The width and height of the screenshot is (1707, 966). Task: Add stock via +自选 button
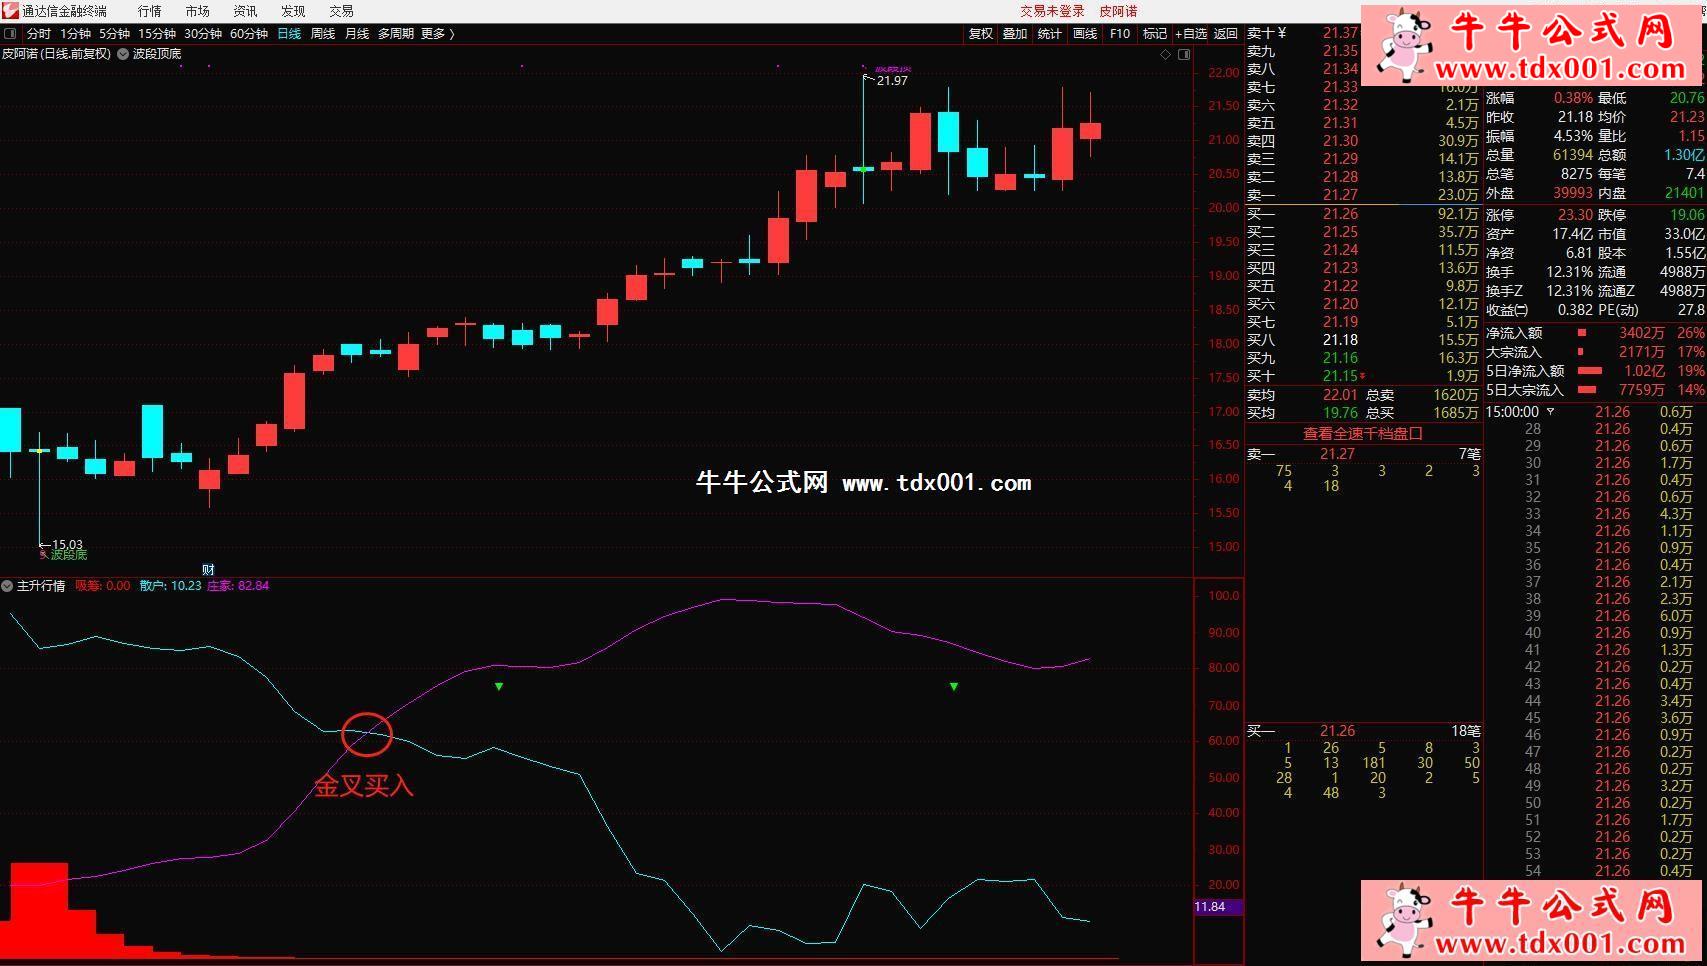click(x=1191, y=34)
